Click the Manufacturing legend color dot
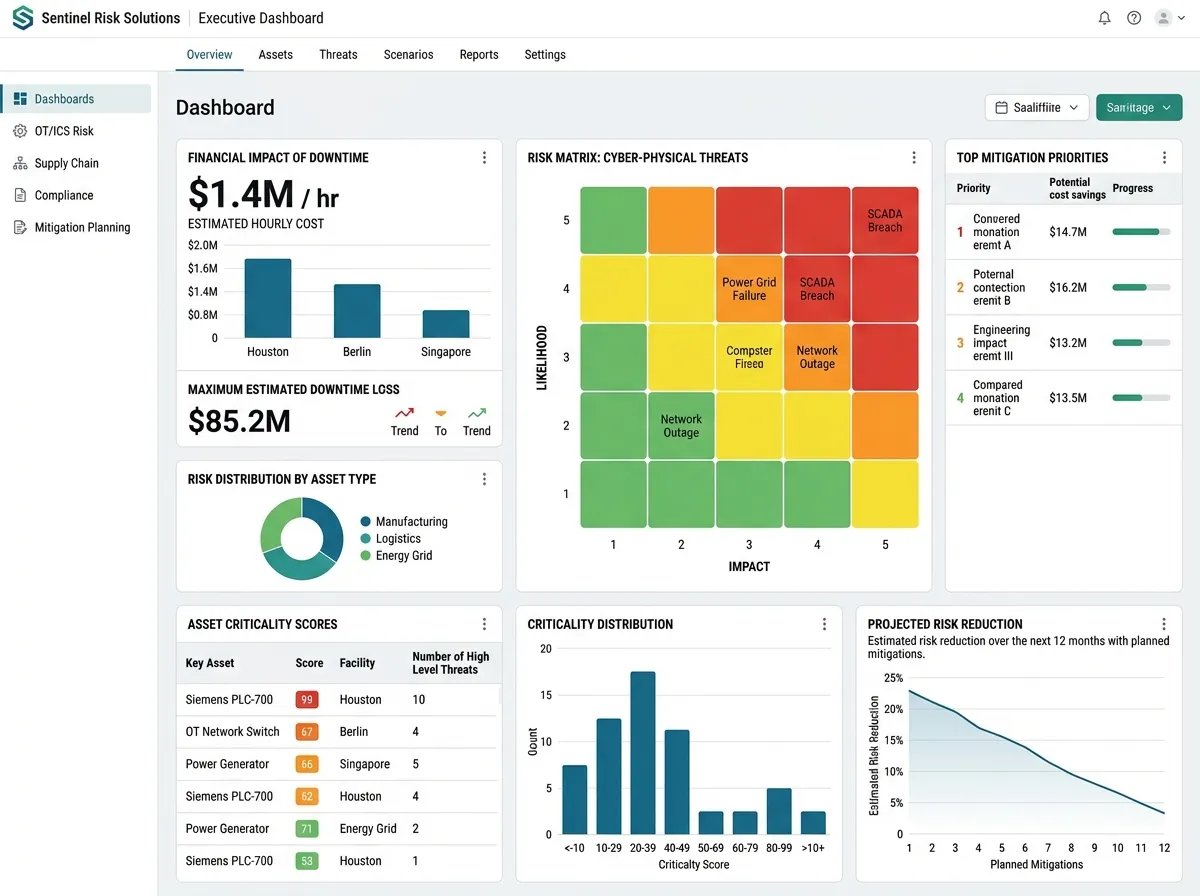Screen dimensions: 1200x896 [x=365, y=522]
